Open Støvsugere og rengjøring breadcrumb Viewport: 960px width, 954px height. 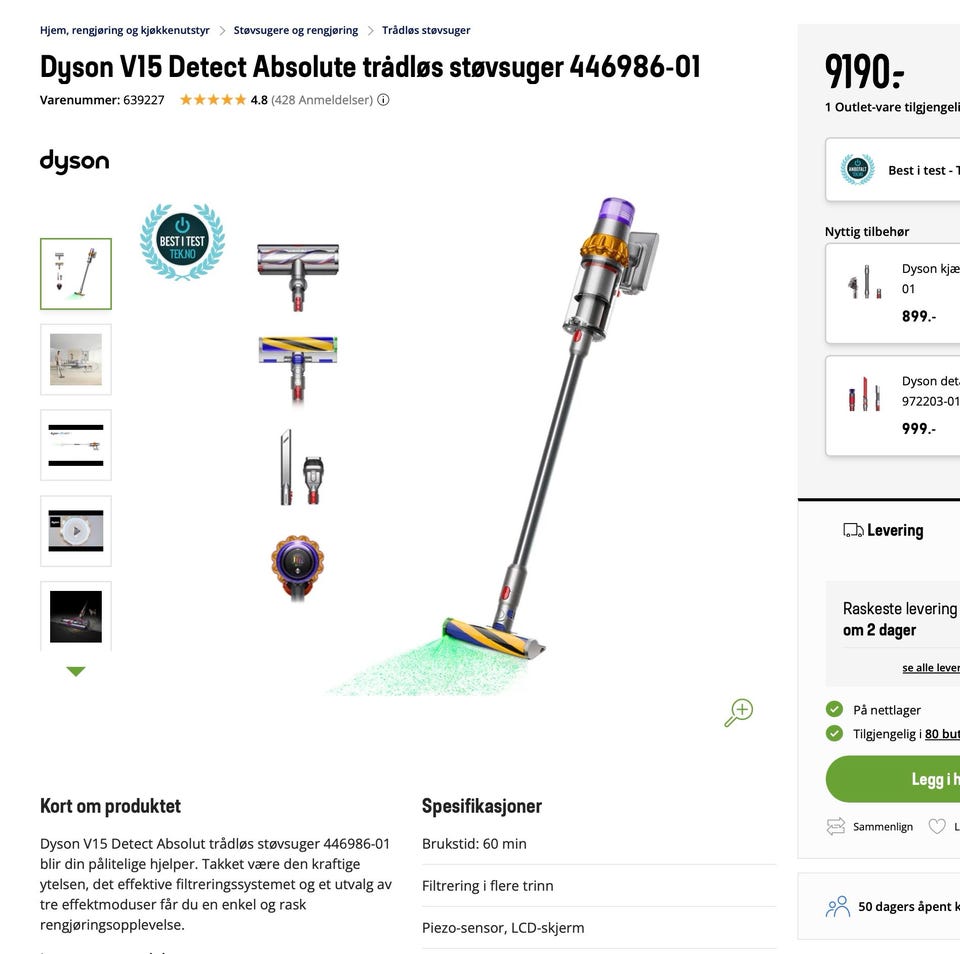click(296, 30)
